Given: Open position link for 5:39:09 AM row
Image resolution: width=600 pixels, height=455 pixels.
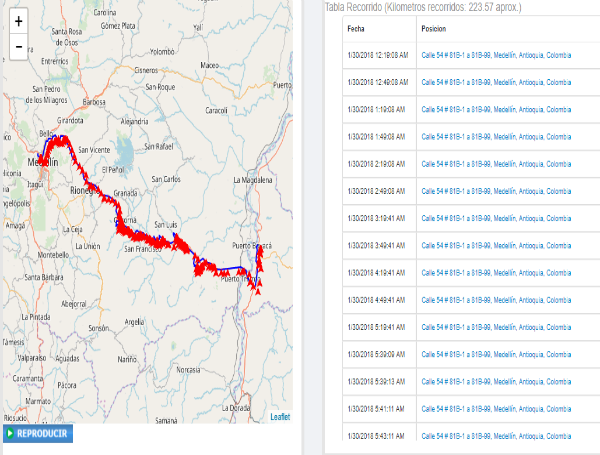Looking at the screenshot, I should coord(496,353).
